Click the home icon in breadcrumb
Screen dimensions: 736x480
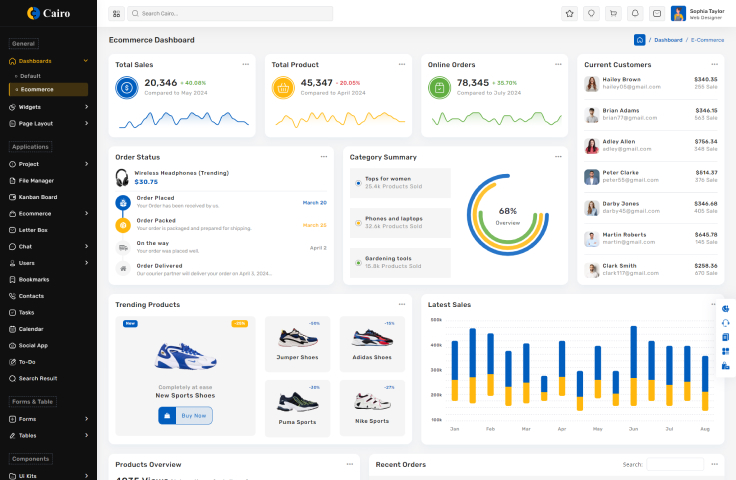click(x=639, y=40)
